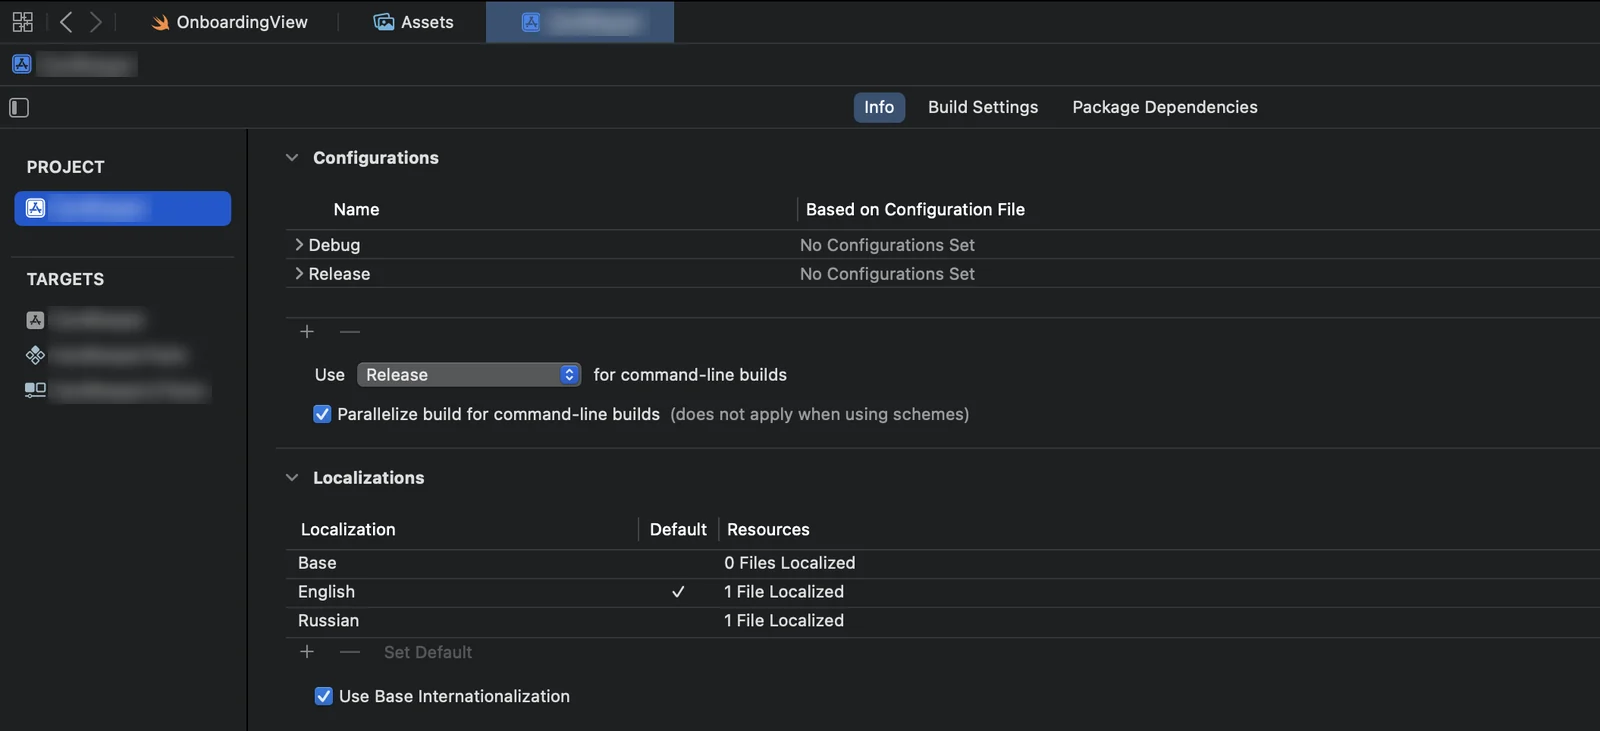
Task: Click the Set Default button
Action: tap(428, 652)
